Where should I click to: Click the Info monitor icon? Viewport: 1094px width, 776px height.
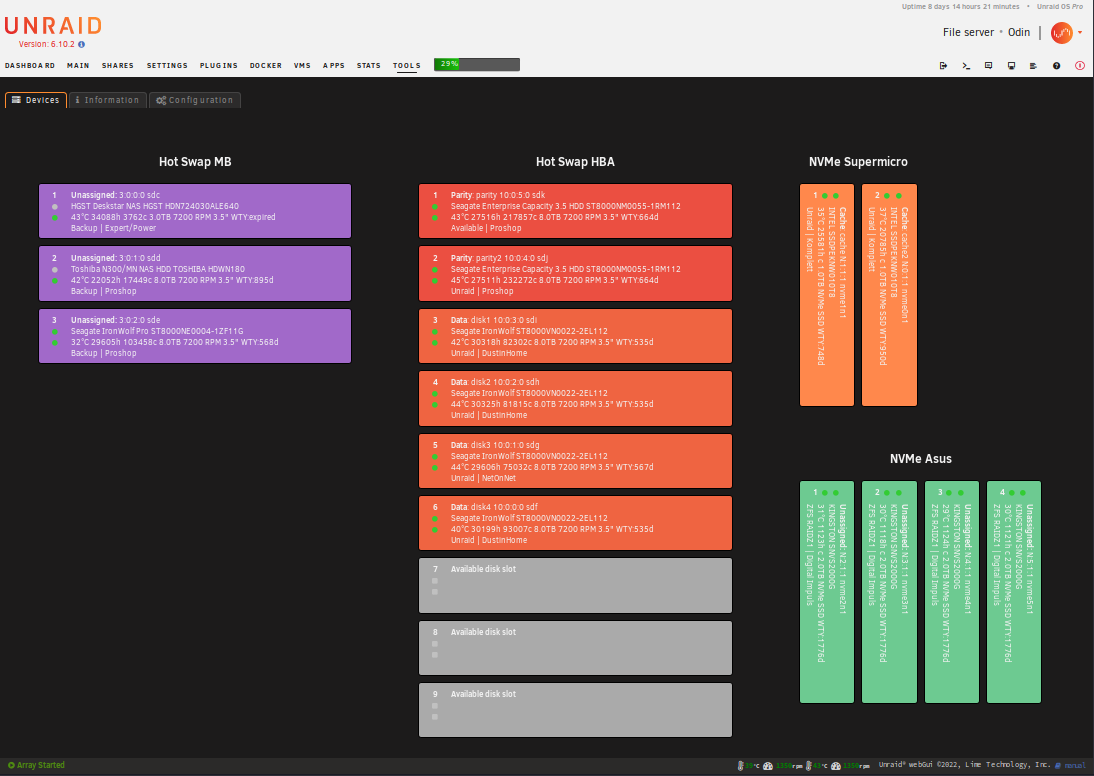click(x=1011, y=66)
